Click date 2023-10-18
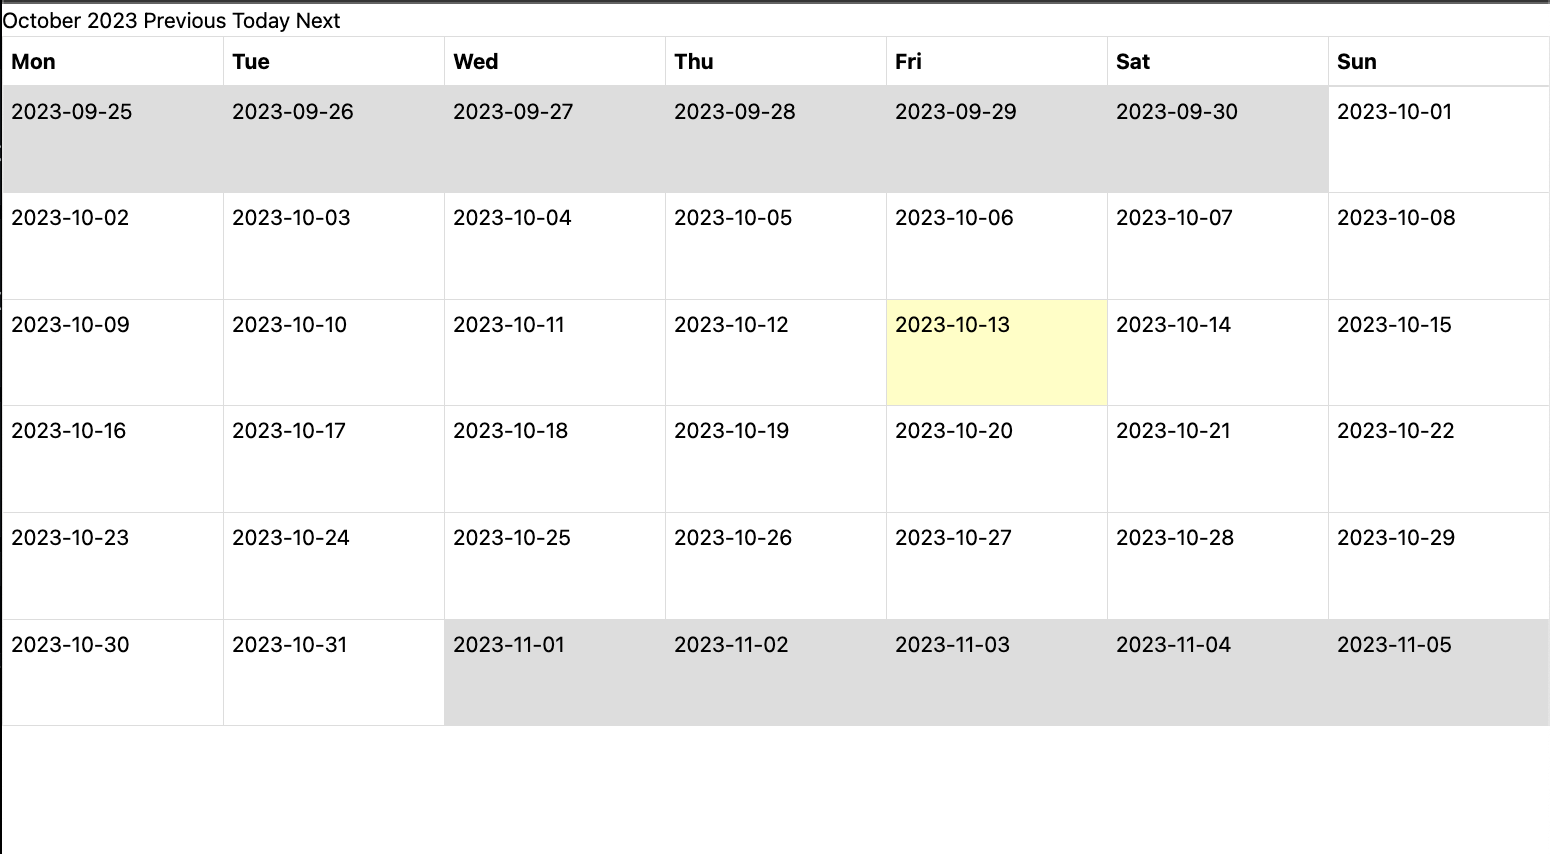Screen dimensions: 1550x854 (554, 459)
